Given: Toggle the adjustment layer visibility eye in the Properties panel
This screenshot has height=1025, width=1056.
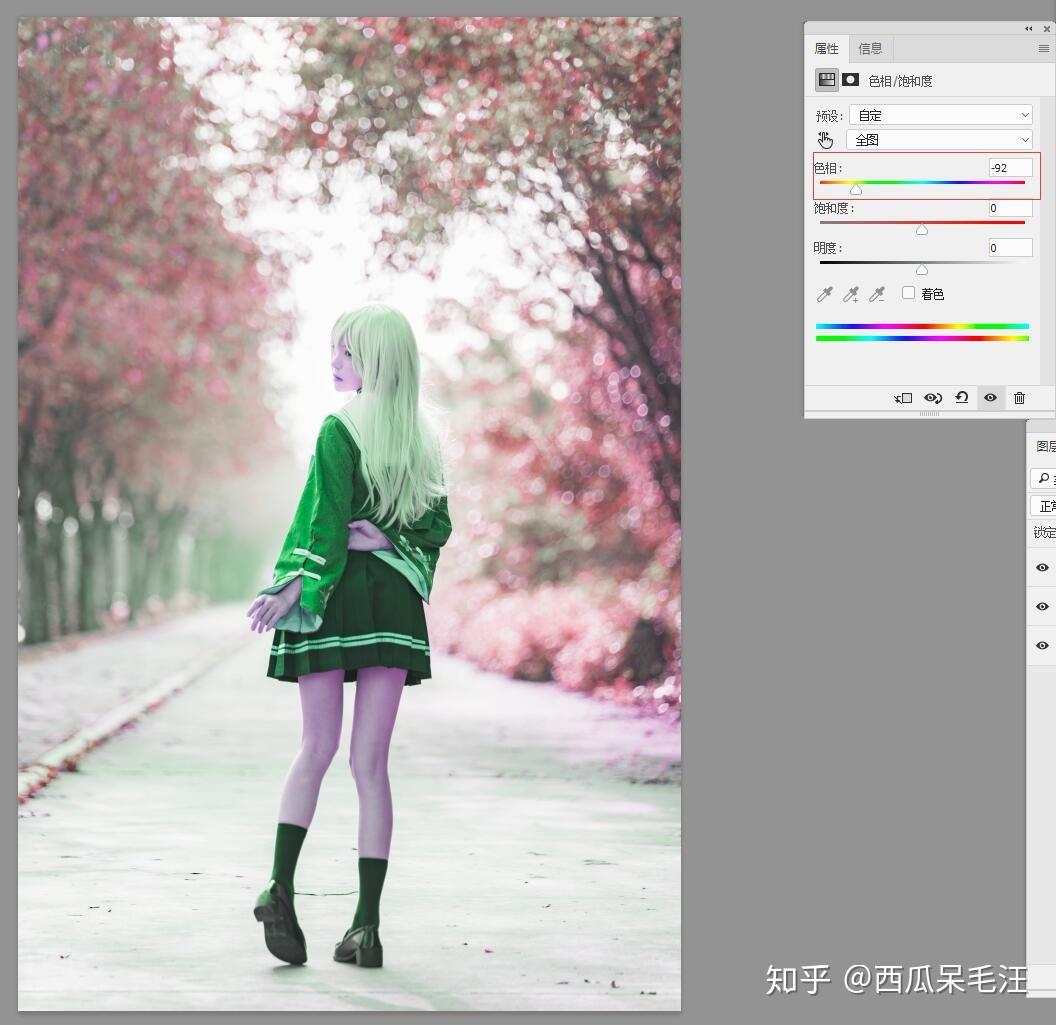Looking at the screenshot, I should tap(990, 397).
